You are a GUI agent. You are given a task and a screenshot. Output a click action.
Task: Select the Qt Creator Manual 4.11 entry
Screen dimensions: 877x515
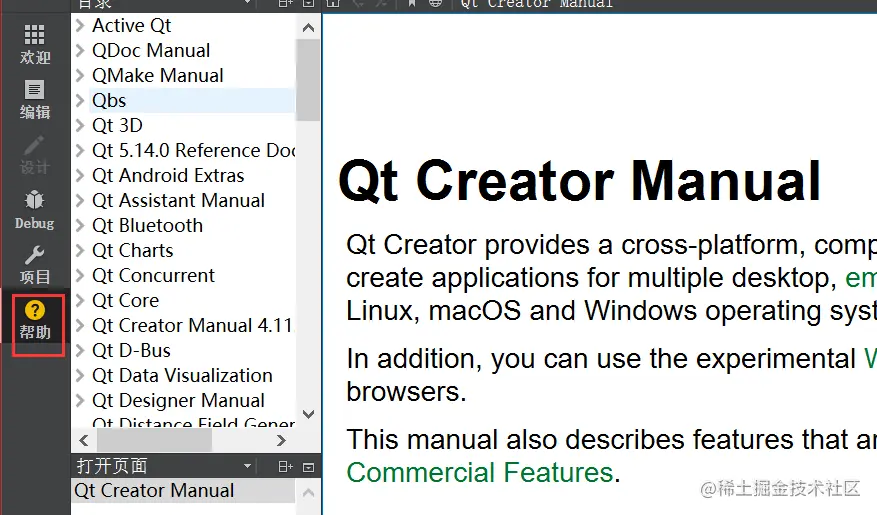193,325
